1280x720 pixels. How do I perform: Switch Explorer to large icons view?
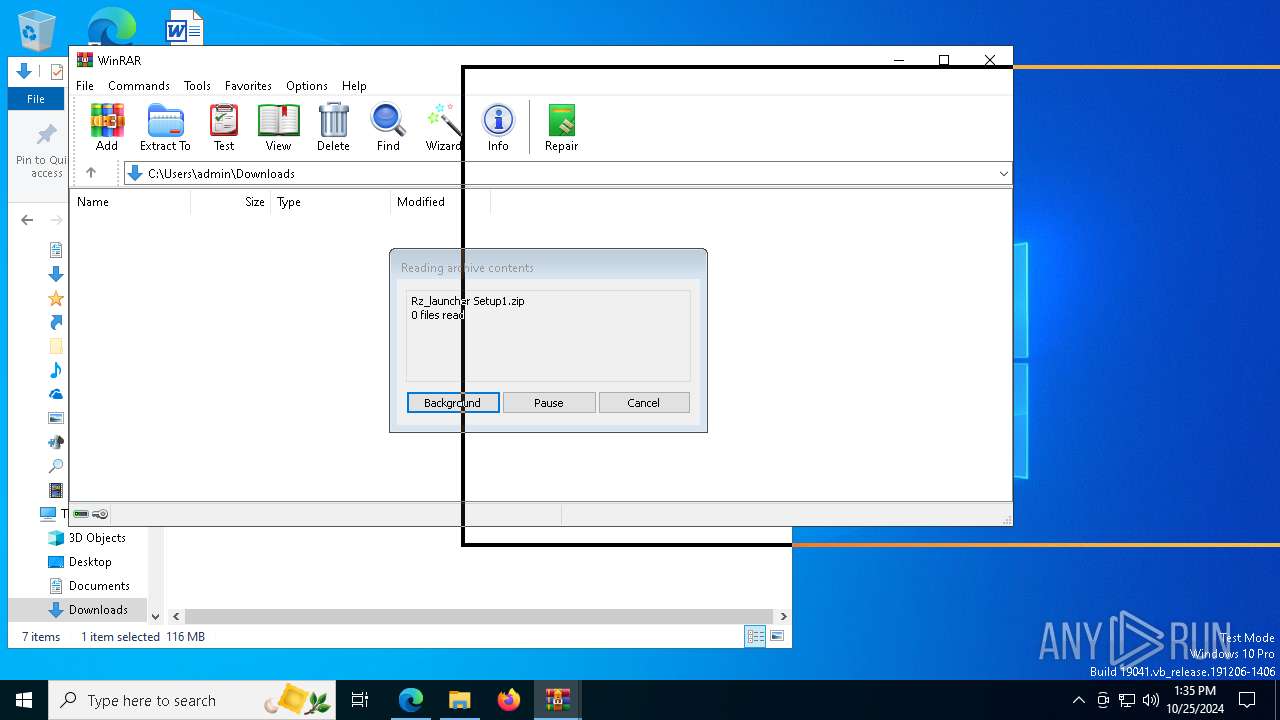point(777,636)
